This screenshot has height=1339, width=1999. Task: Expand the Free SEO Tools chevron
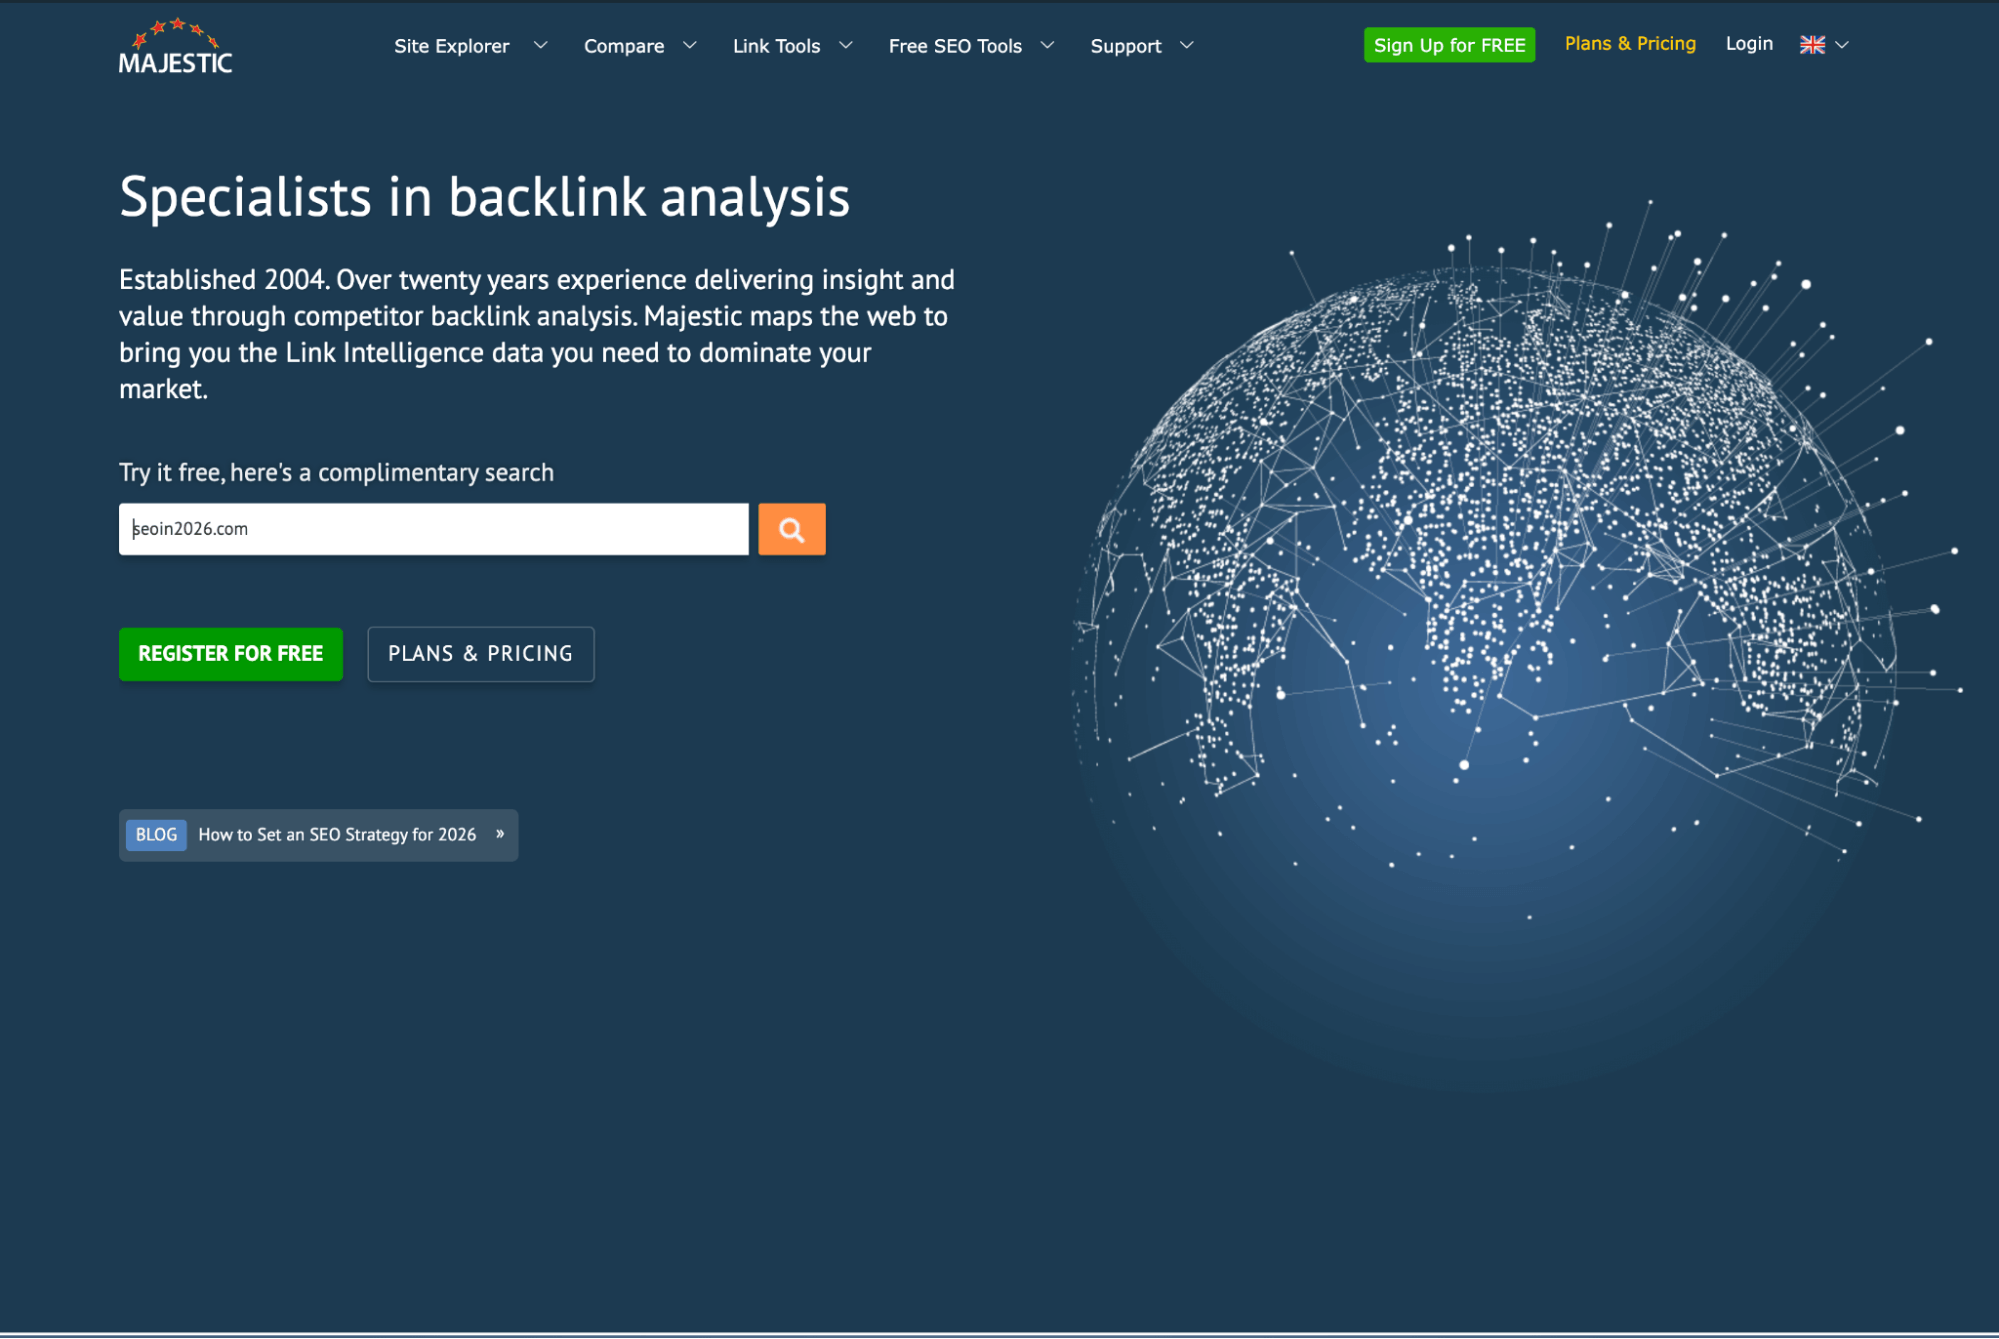click(1047, 45)
